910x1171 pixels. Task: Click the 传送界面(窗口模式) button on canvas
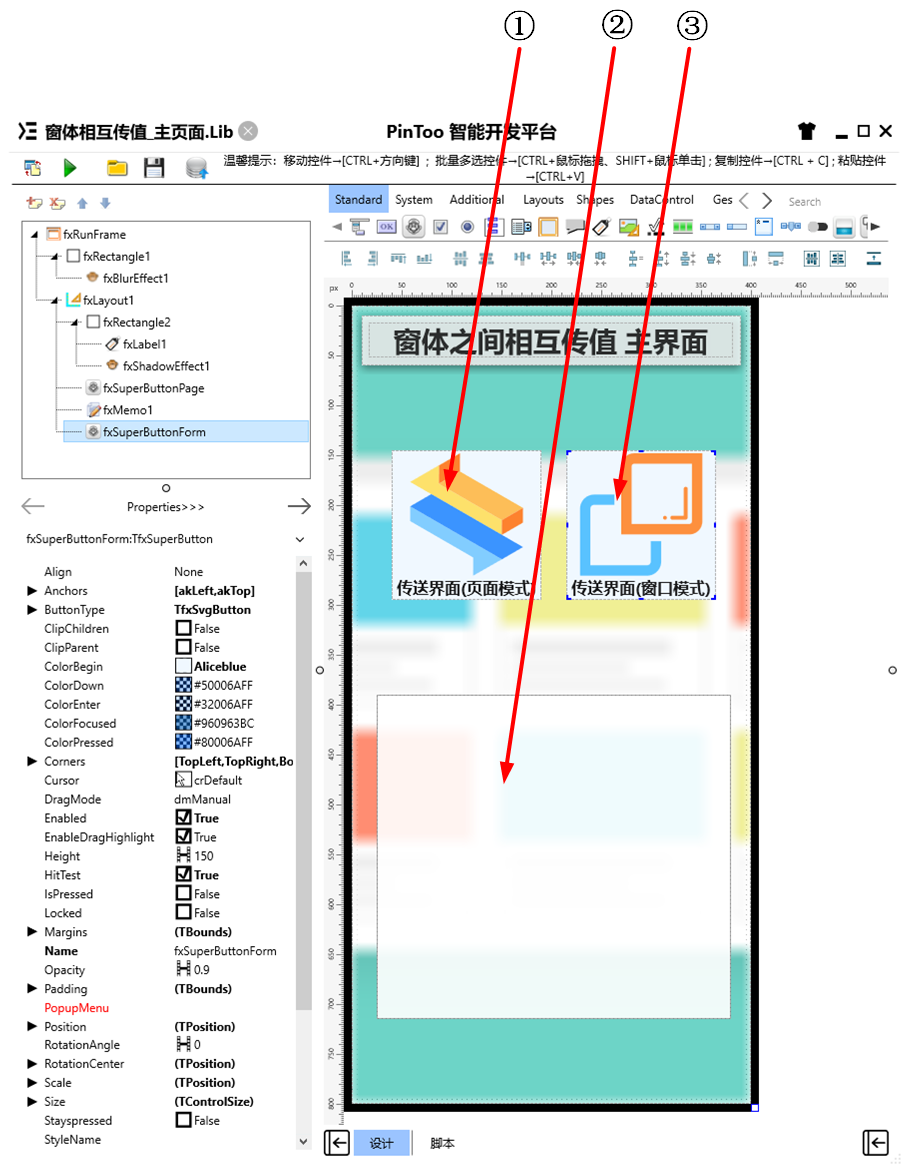coord(641,525)
